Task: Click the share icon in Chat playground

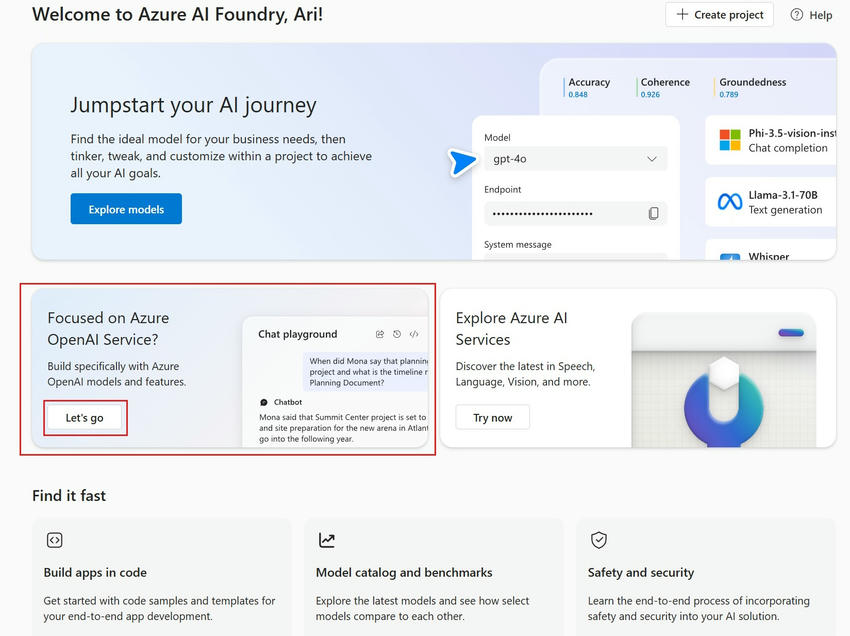Action: [x=380, y=334]
